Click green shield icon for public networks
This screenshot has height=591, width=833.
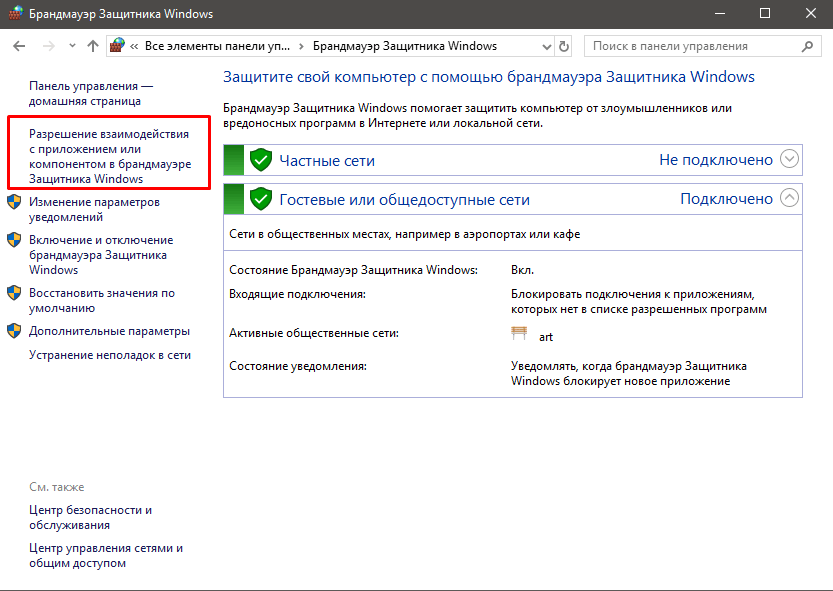[261, 199]
